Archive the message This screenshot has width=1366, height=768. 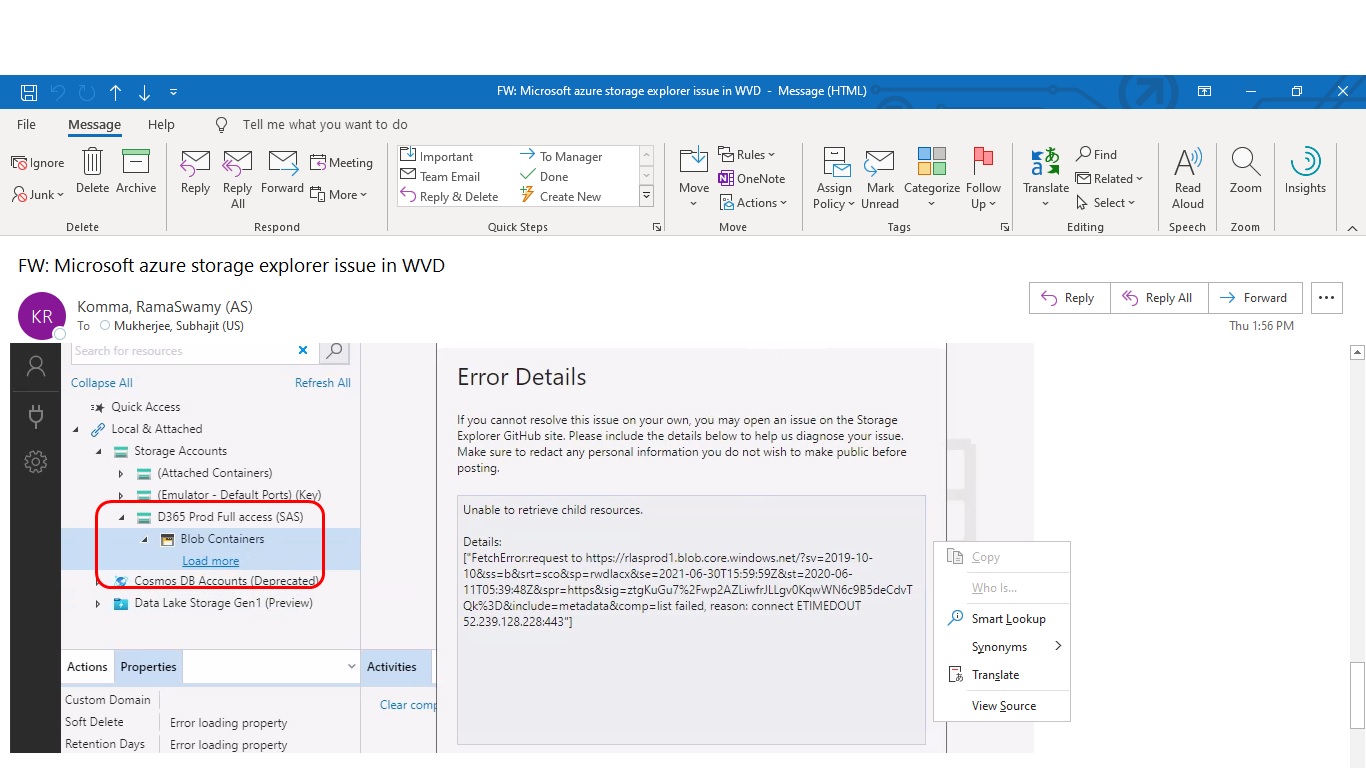tap(137, 175)
